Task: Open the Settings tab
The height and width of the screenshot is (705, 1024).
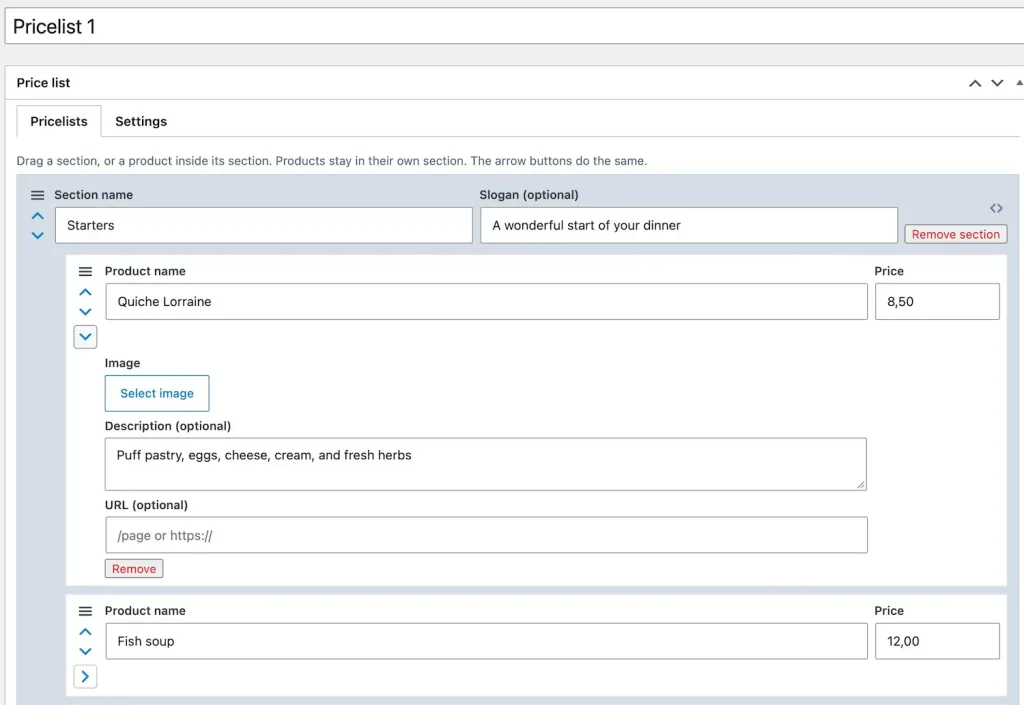Action: click(141, 121)
